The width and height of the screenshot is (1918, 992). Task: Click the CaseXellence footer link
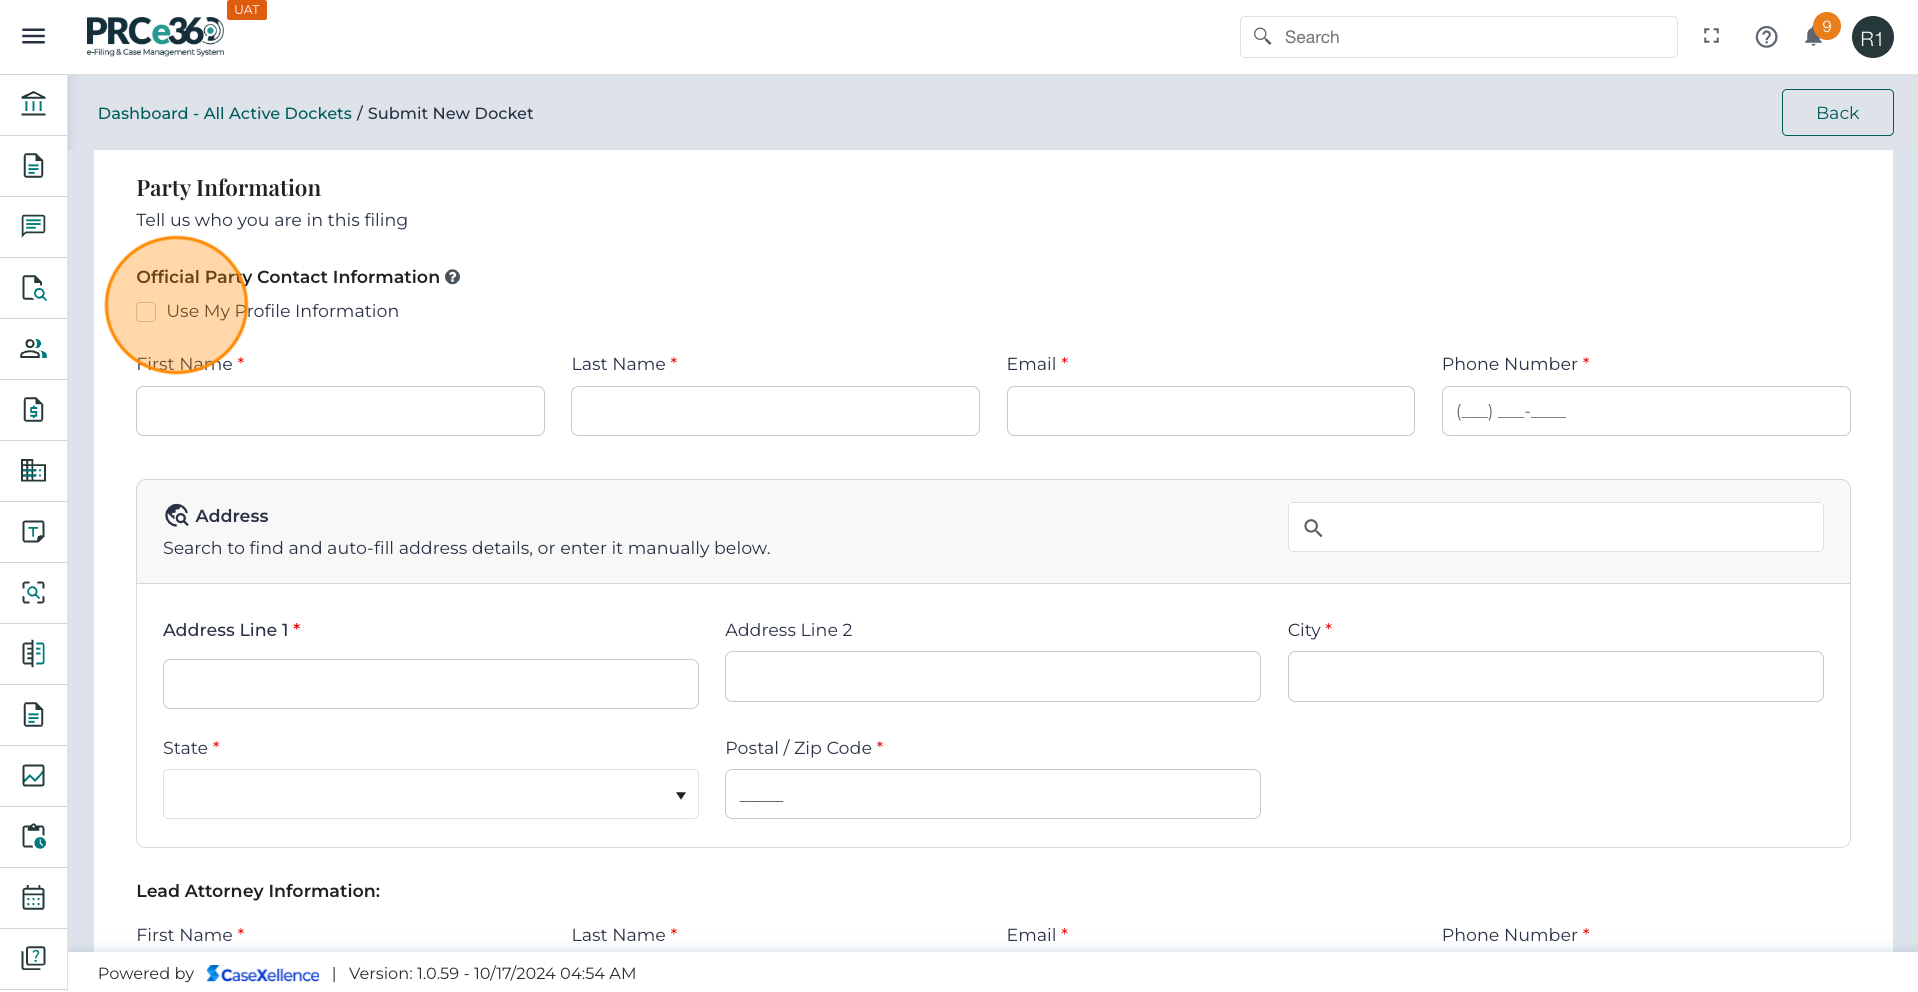(263, 974)
